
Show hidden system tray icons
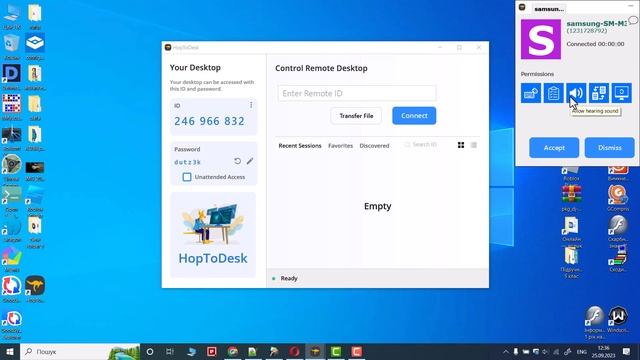(506, 351)
